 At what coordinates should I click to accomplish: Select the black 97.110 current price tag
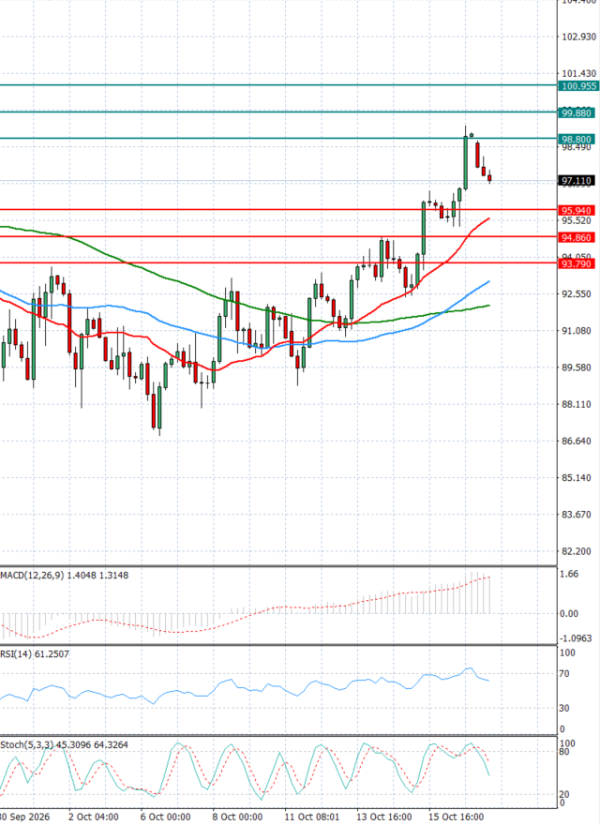pos(576,181)
